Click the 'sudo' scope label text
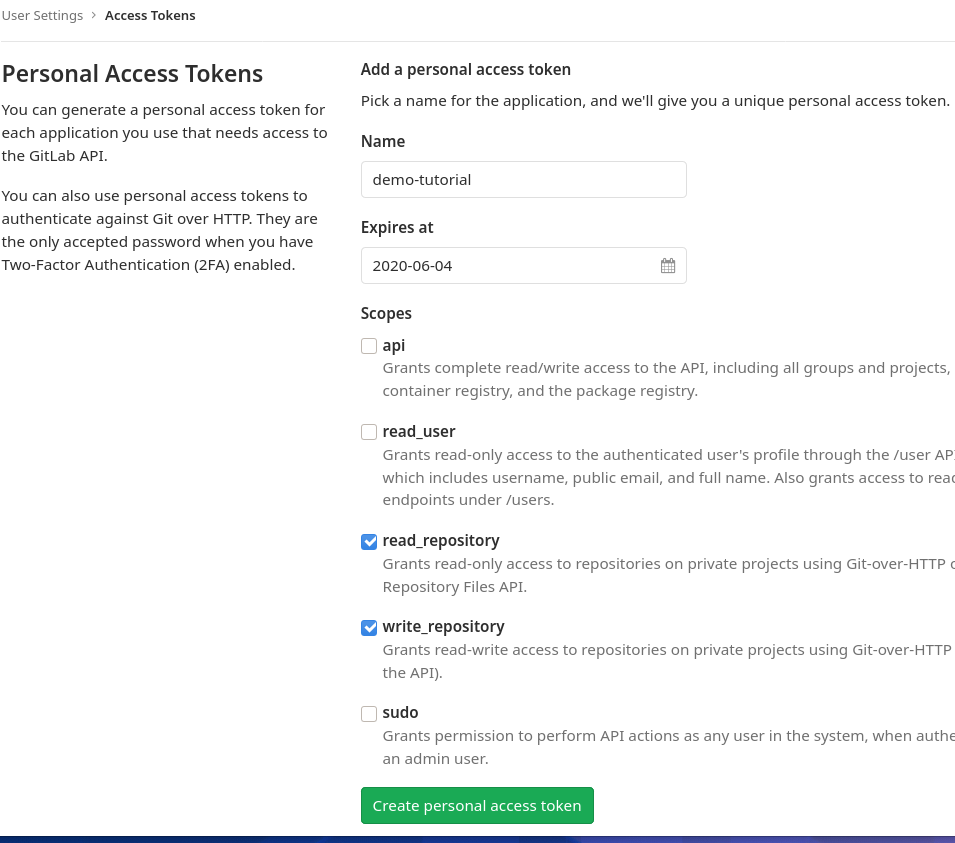Image resolution: width=955 pixels, height=843 pixels. click(x=400, y=713)
